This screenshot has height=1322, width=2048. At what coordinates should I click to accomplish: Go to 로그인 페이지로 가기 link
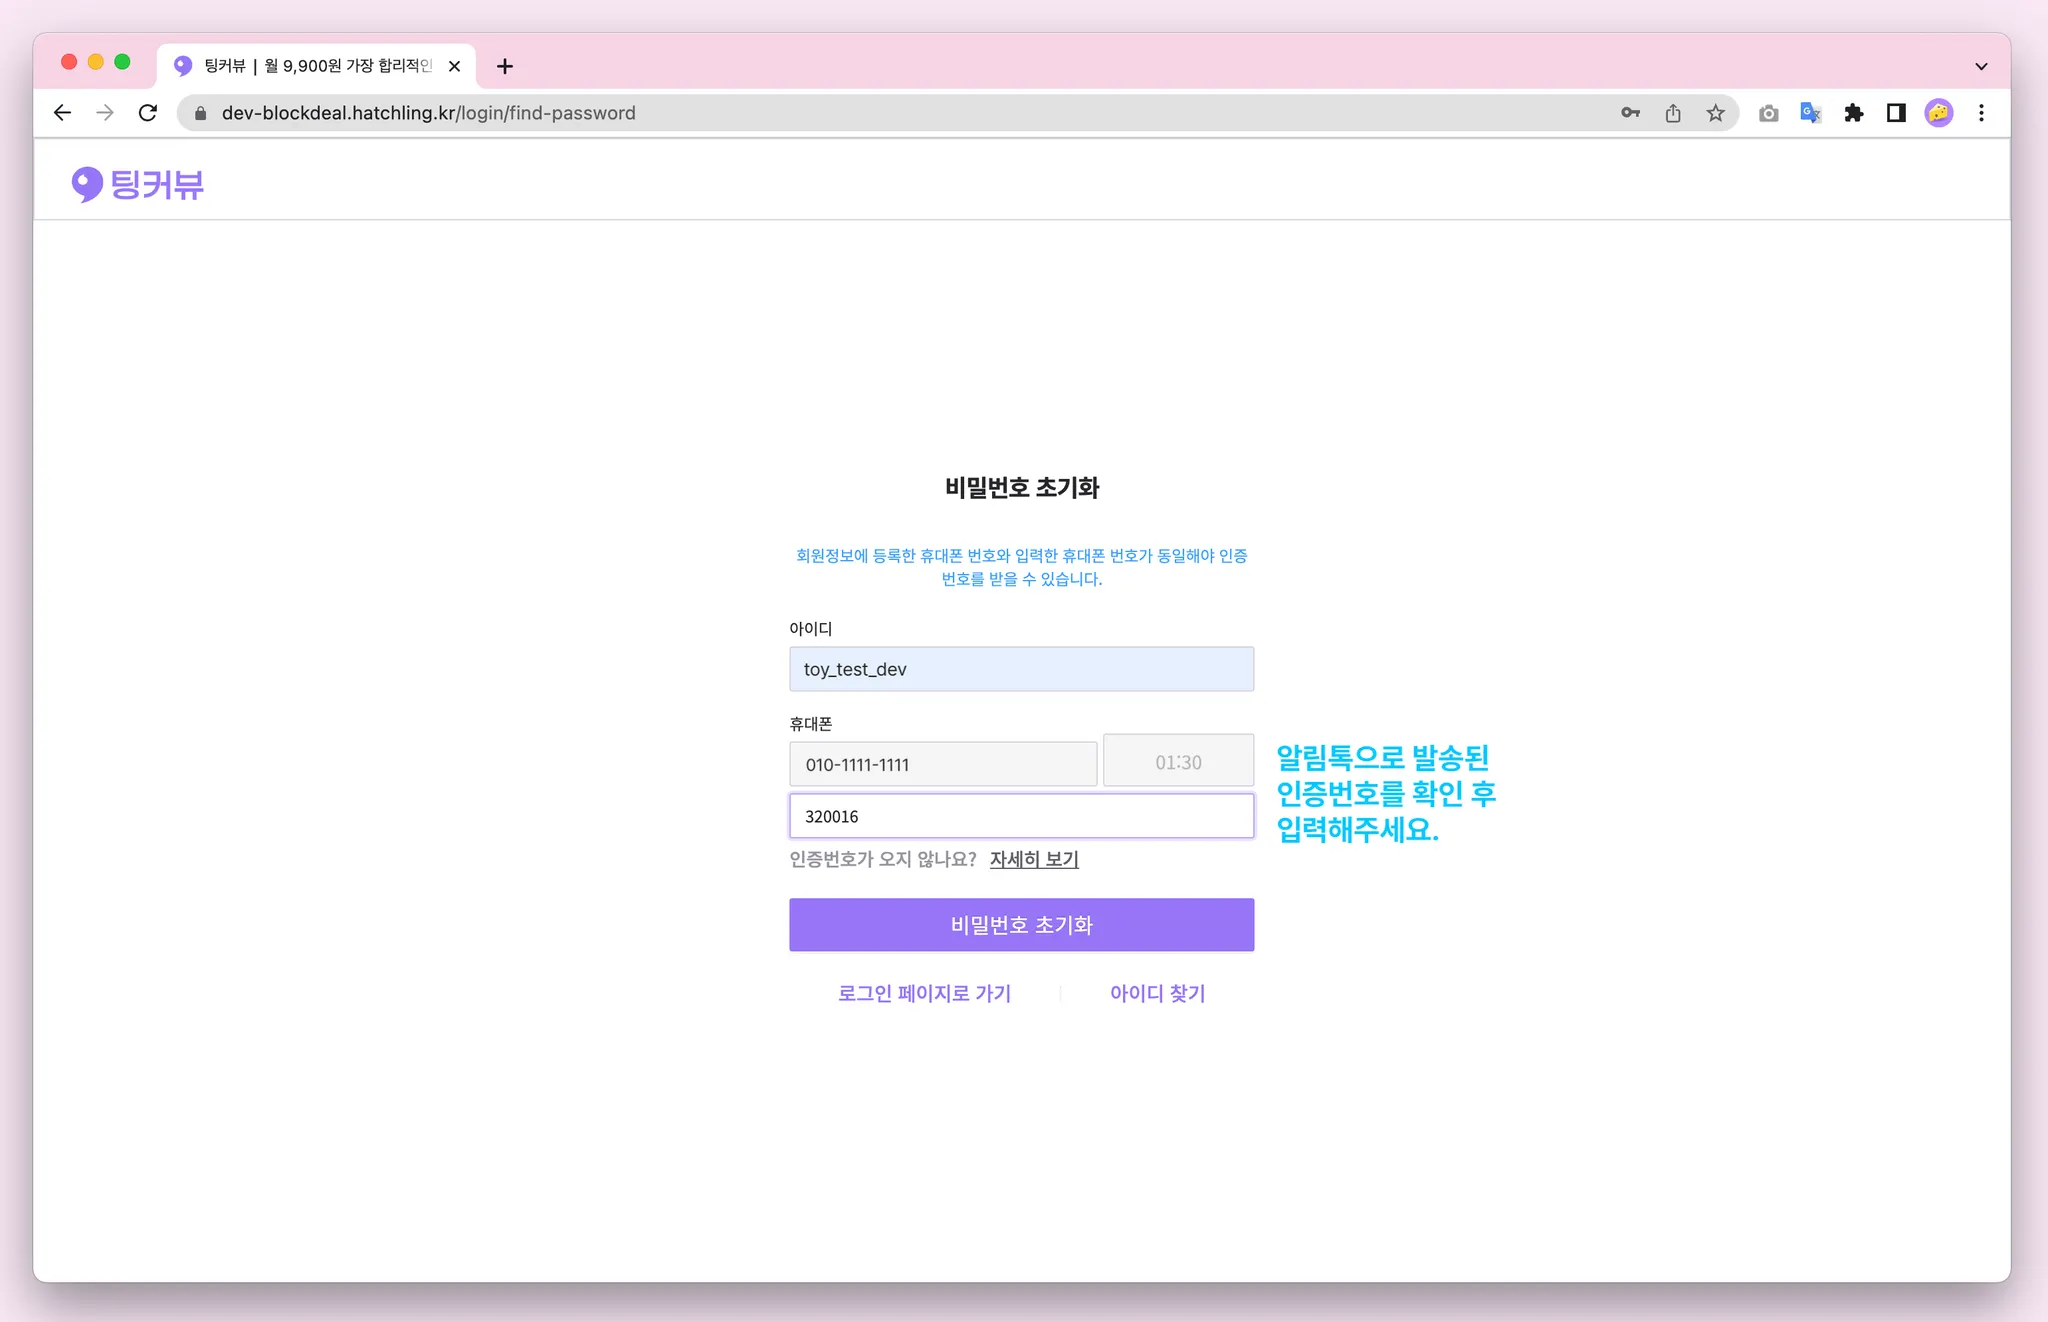point(924,993)
